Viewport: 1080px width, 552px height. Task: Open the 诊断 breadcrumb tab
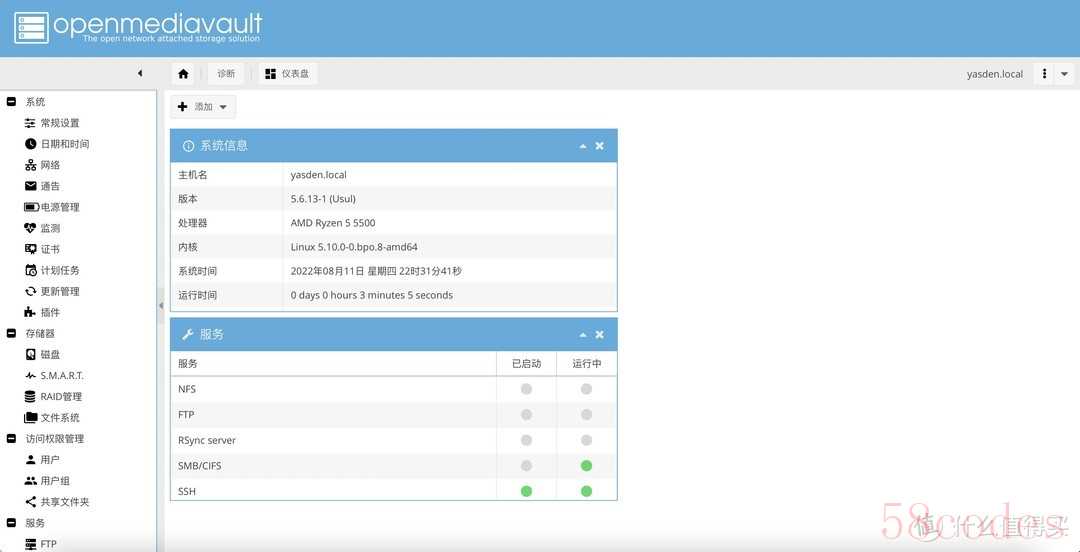[226, 74]
